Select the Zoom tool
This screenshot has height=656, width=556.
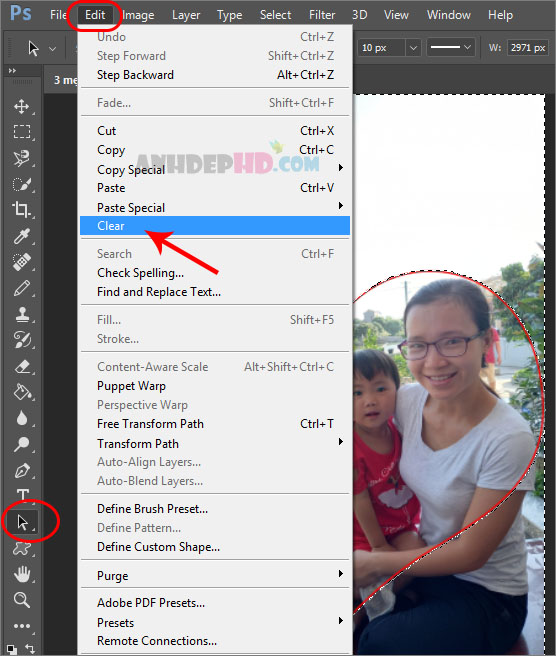point(22,600)
